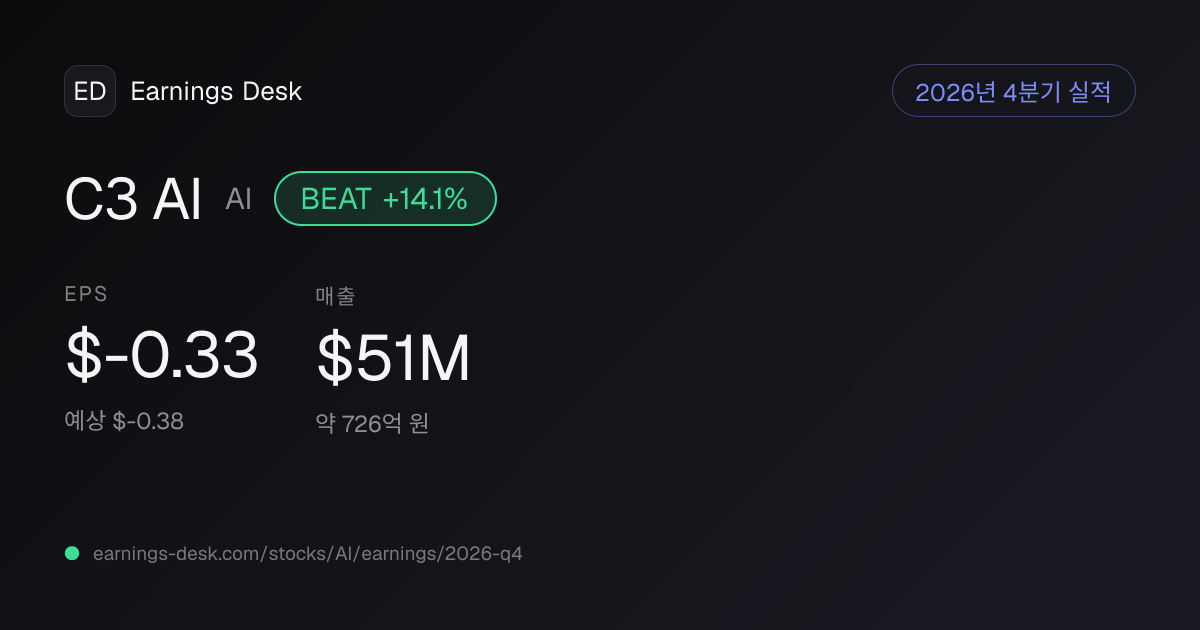Open the Earnings Desk brand name
1200x630 pixels.
click(216, 91)
